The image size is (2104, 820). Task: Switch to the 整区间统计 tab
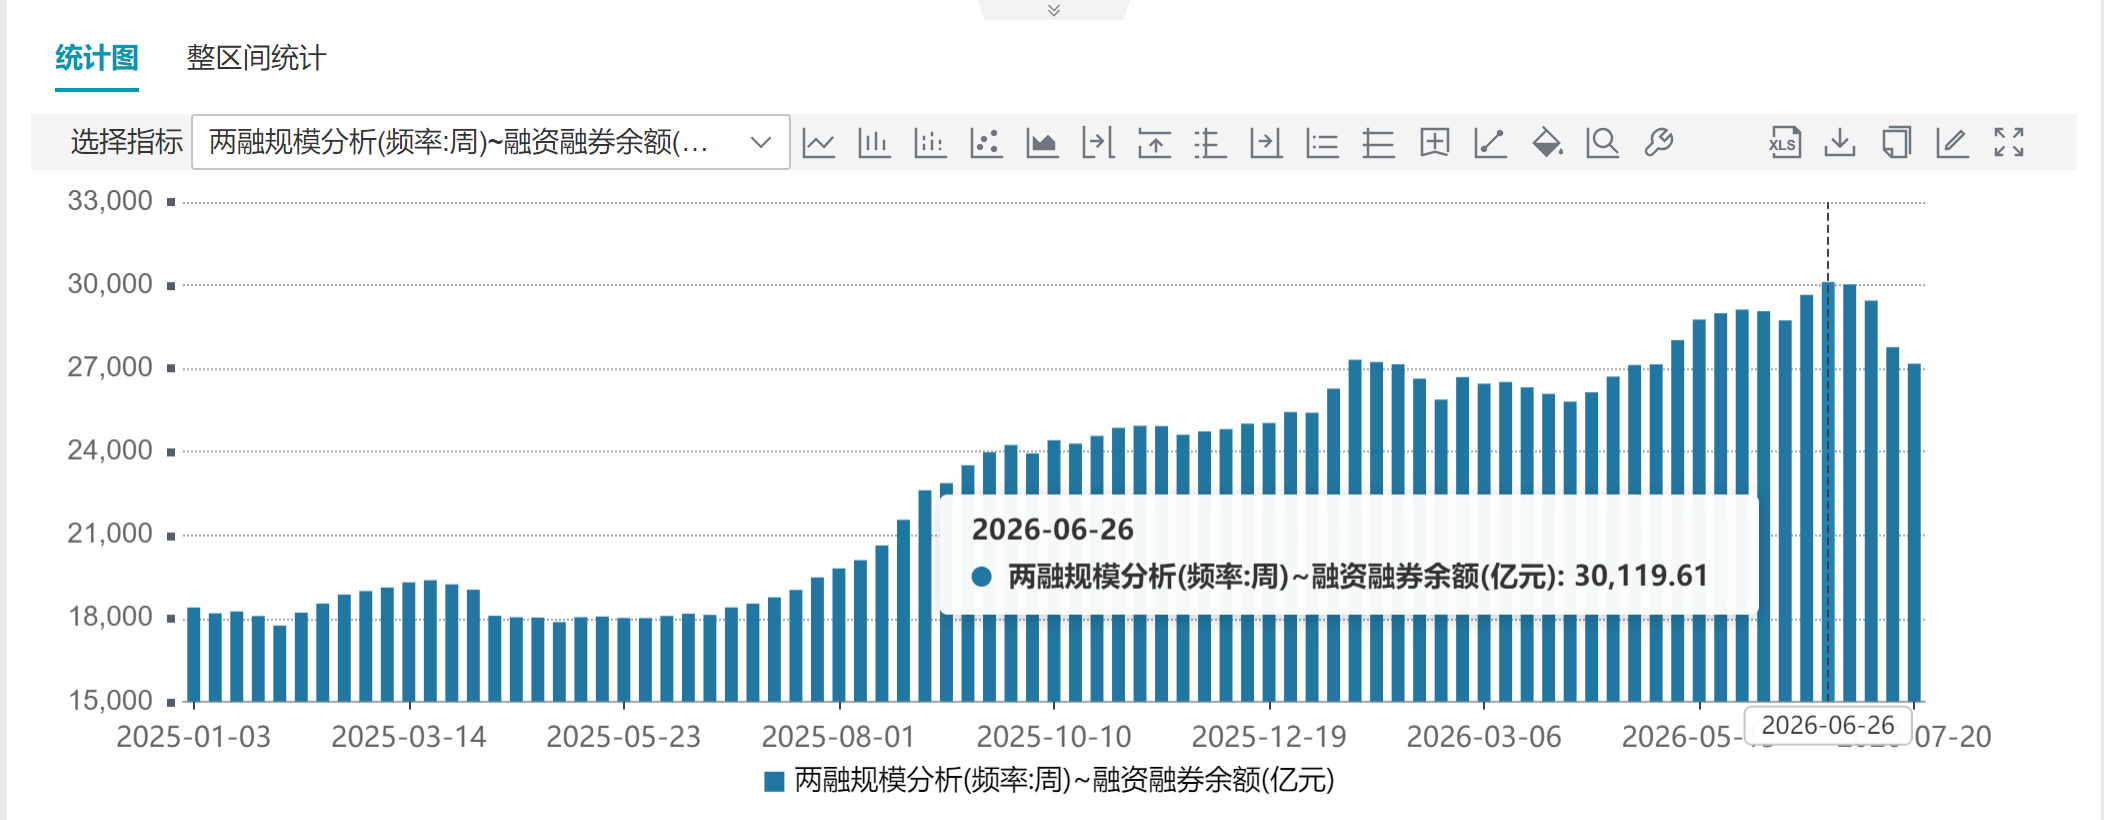coord(256,58)
